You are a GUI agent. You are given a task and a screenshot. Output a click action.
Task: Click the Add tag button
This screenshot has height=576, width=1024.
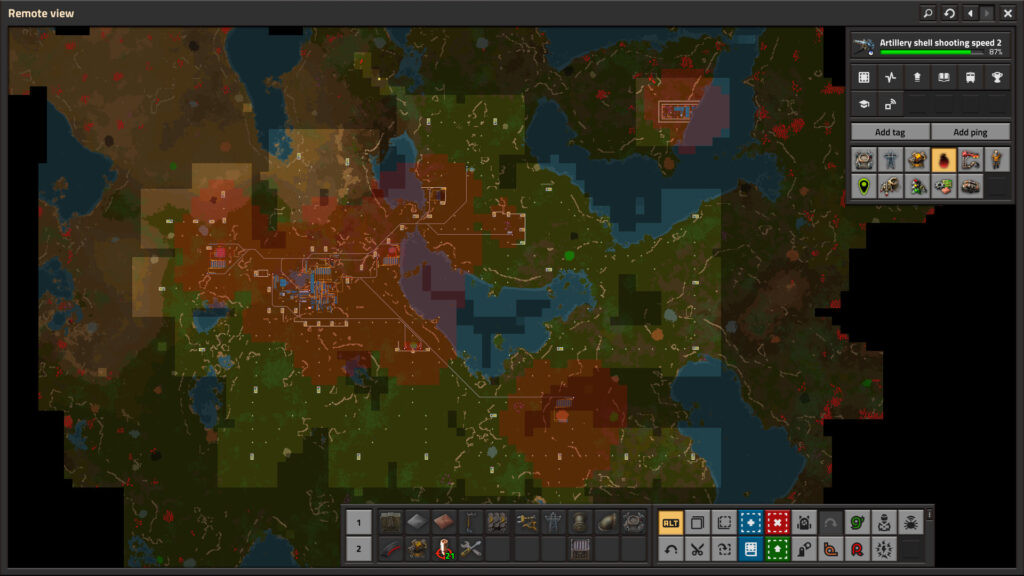pyautogui.click(x=889, y=132)
